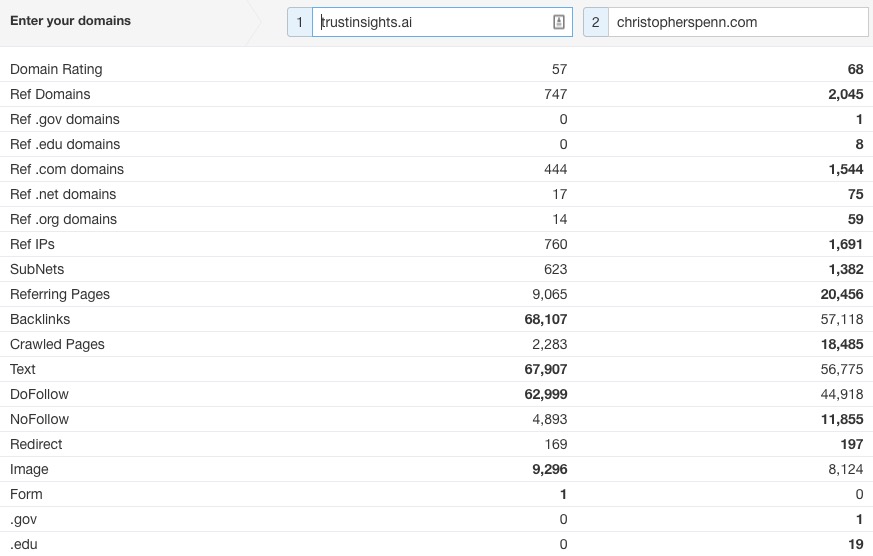Click the 'Ref Domains' row label
Image resolution: width=873 pixels, height=556 pixels.
click(x=50, y=94)
